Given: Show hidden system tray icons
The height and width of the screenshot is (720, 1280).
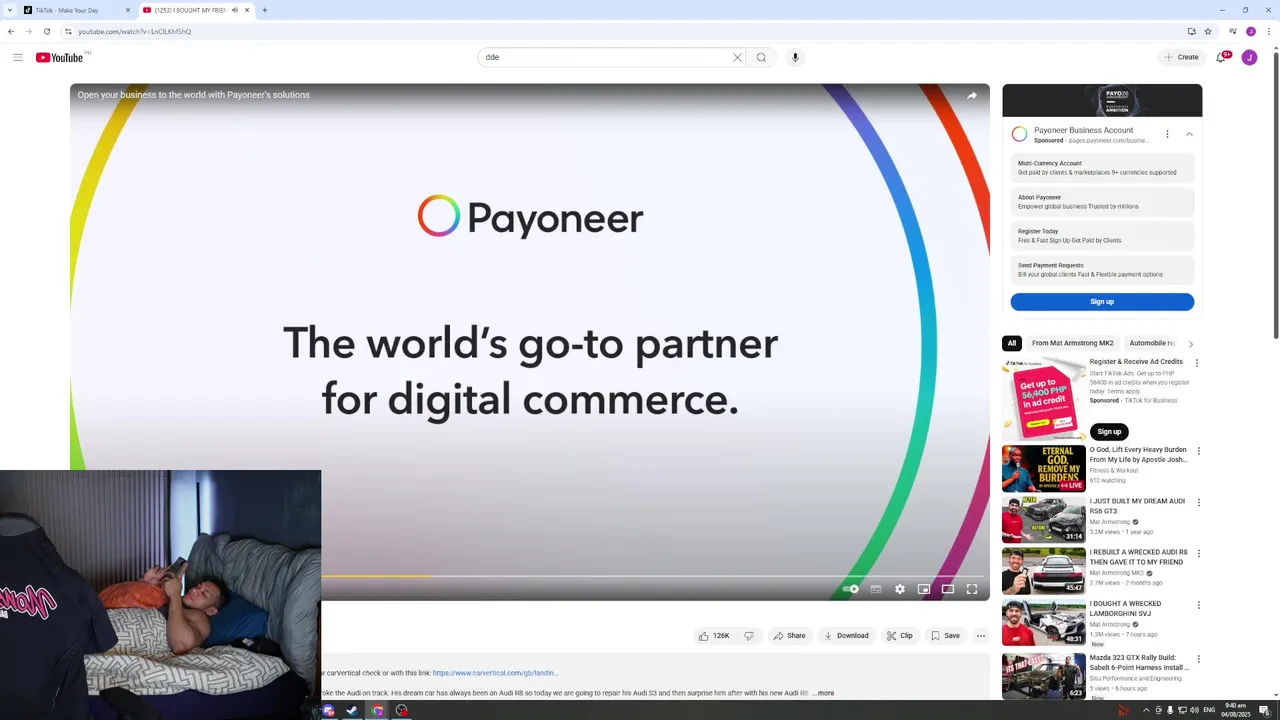Looking at the screenshot, I should (x=1146, y=711).
